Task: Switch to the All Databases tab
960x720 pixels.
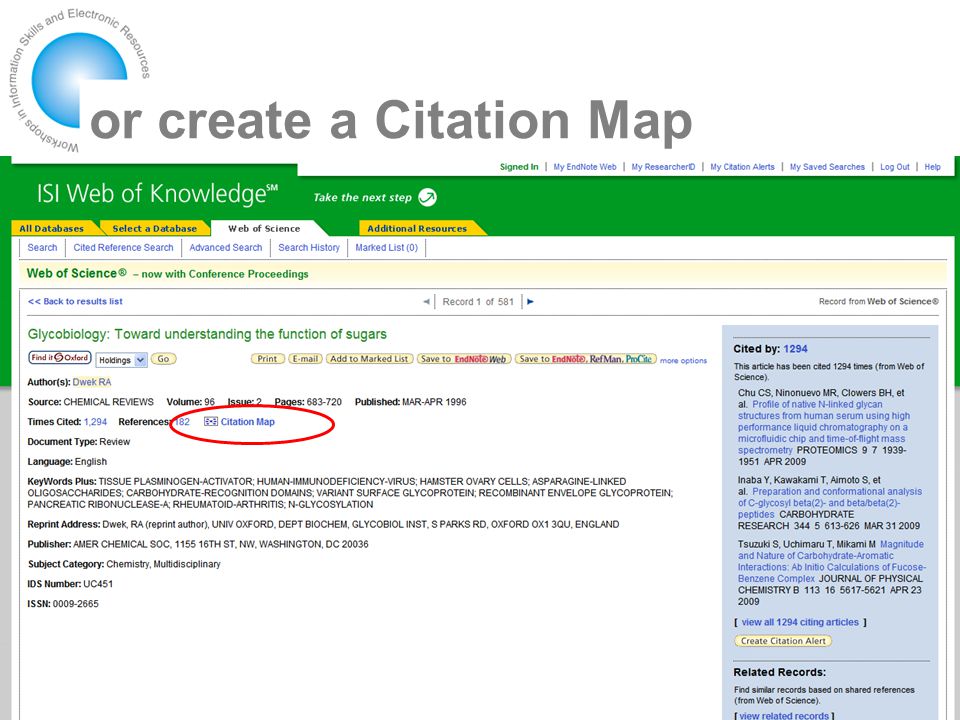Action: pyautogui.click(x=52, y=228)
